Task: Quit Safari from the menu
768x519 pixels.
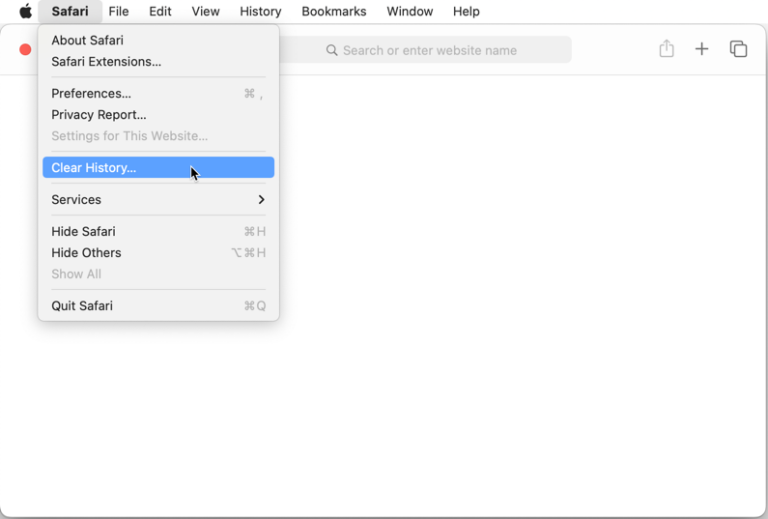Action: point(82,306)
